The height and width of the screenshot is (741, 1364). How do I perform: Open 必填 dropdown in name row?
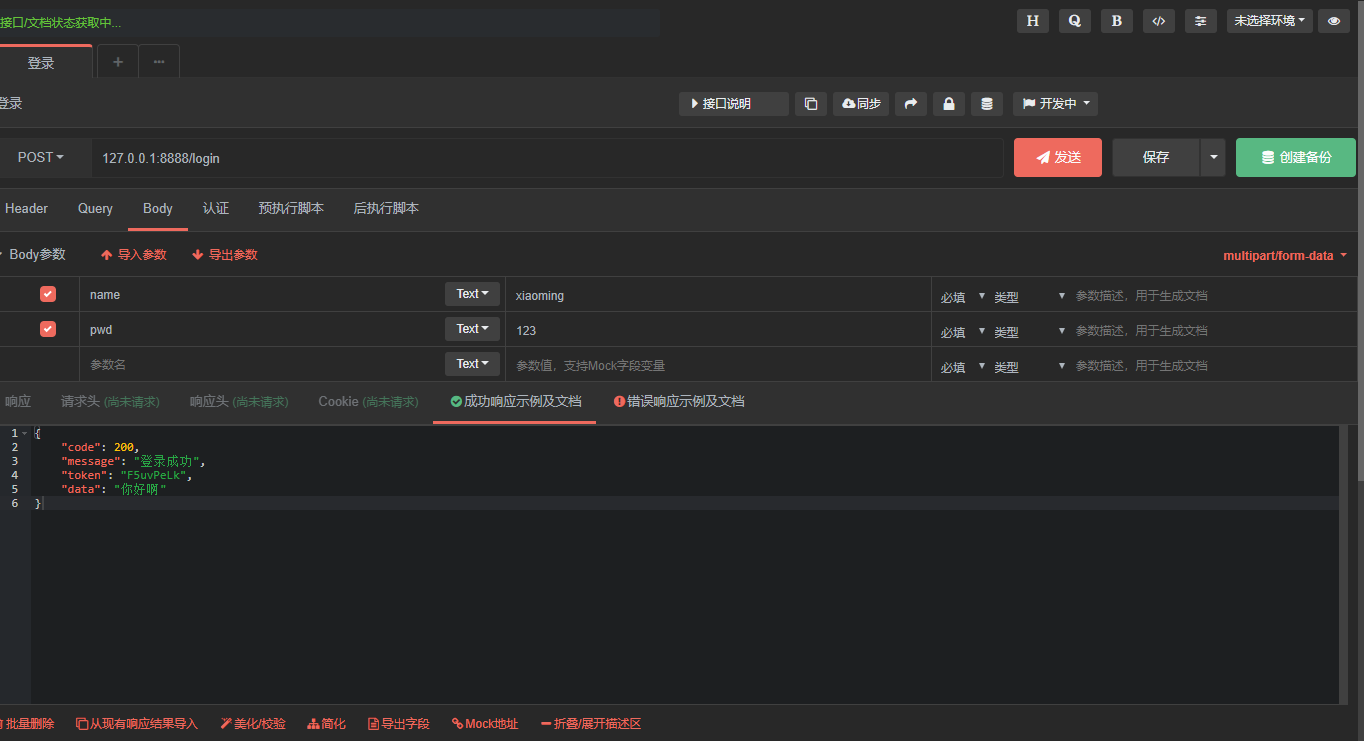click(x=963, y=296)
